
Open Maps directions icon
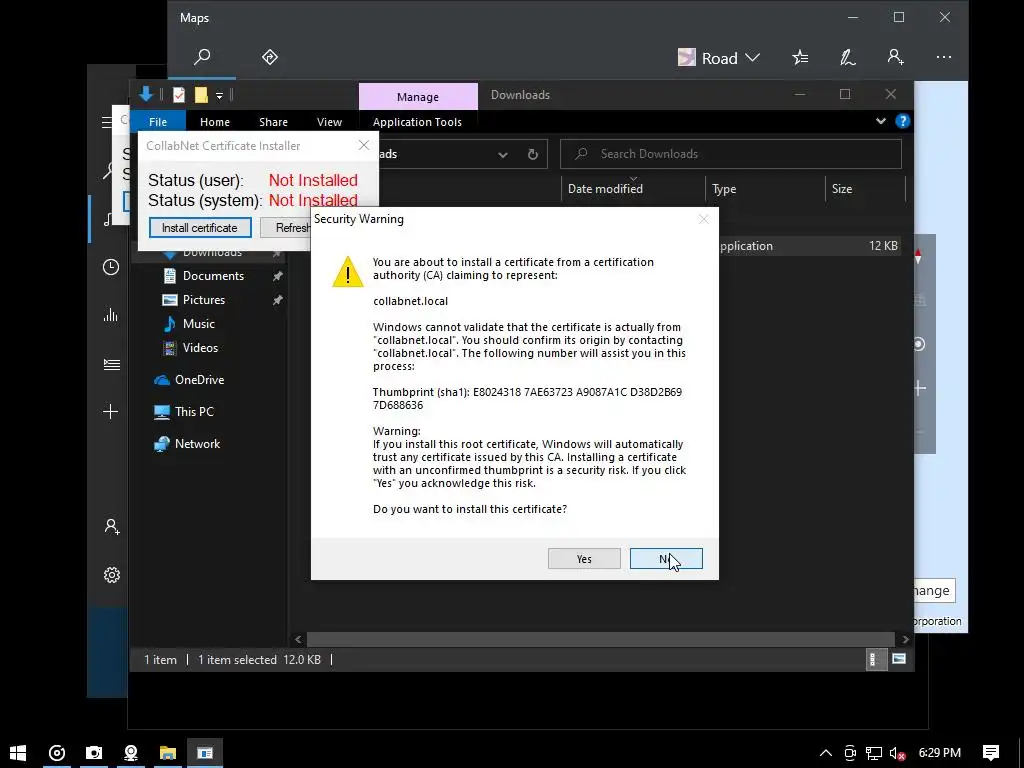tap(270, 57)
